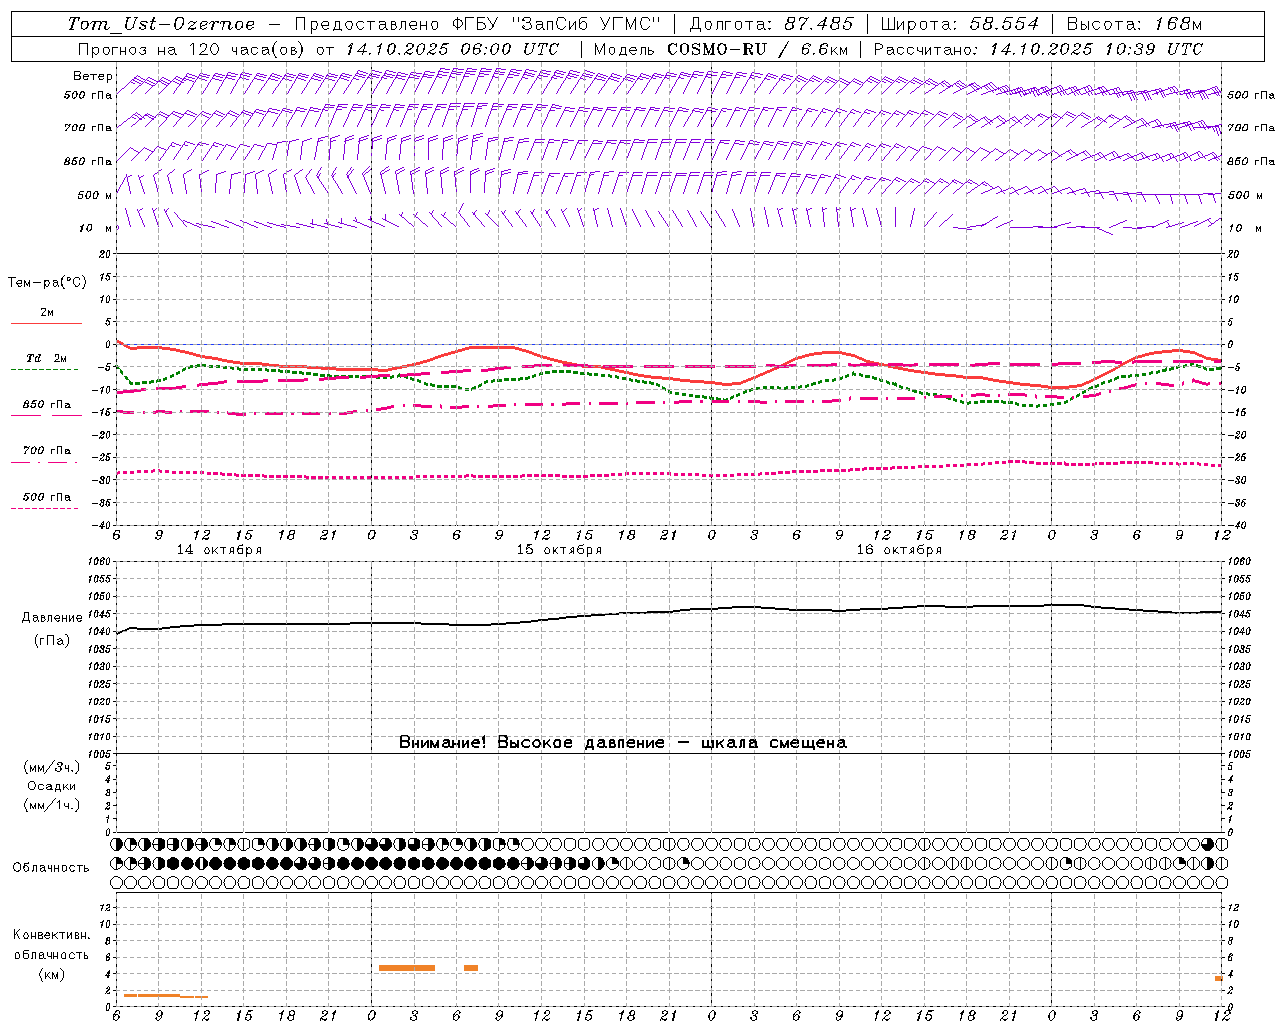
Task: Click the "Облачность" cloud cover label
Action: coord(51,868)
